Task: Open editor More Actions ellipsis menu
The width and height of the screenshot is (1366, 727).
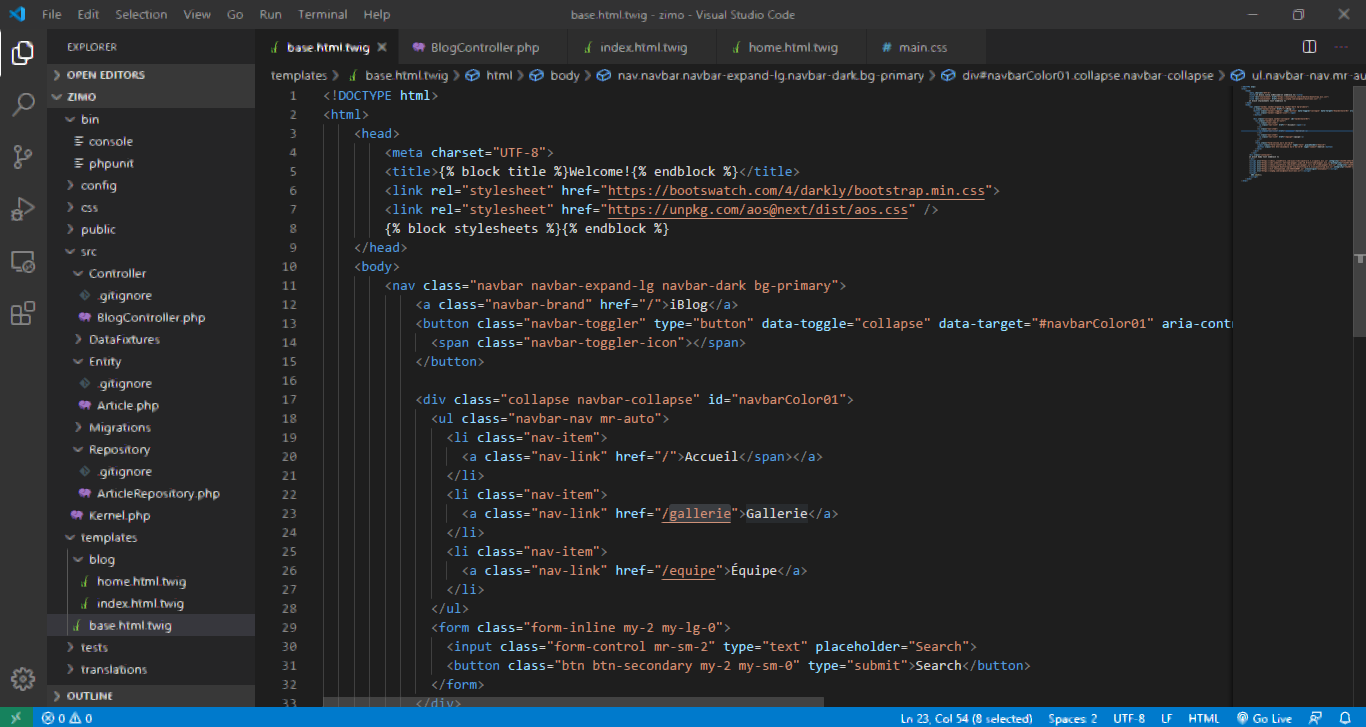Action: click(x=1340, y=47)
